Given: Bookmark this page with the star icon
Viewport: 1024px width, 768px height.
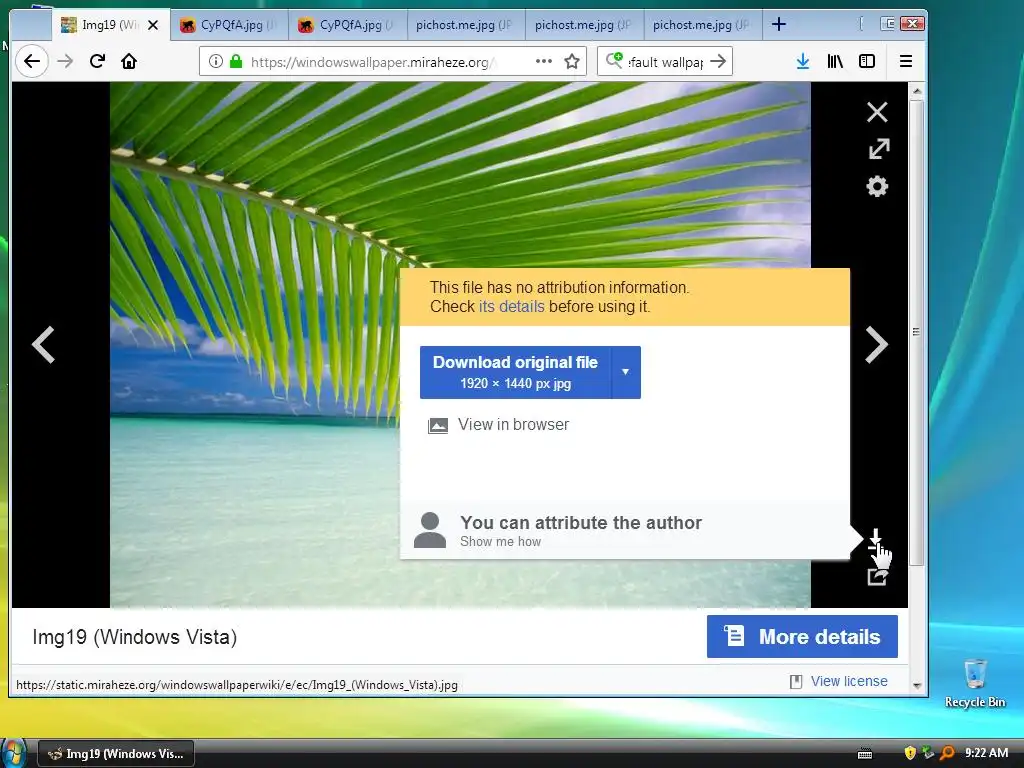Looking at the screenshot, I should [572, 61].
